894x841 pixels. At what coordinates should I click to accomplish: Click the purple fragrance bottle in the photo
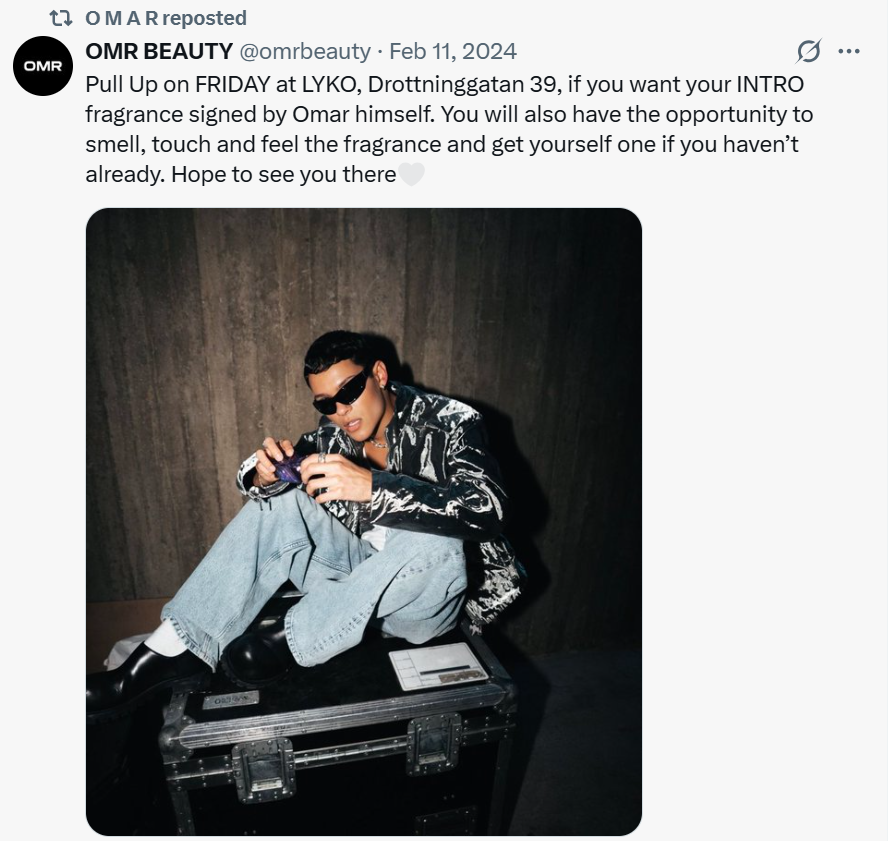coord(291,467)
